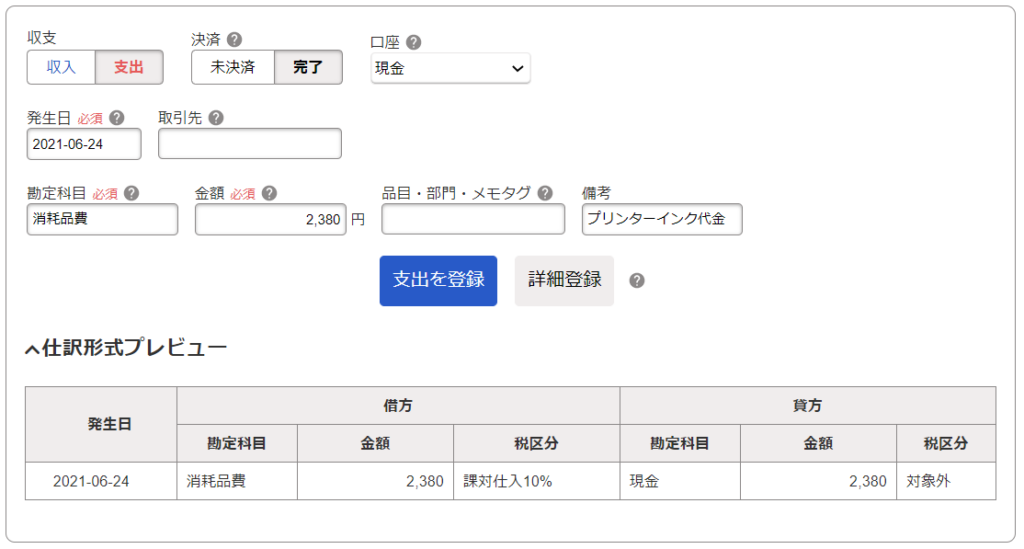The width and height of the screenshot is (1024, 549).
Task: Show help for 取引先 field
Action: tap(216, 118)
